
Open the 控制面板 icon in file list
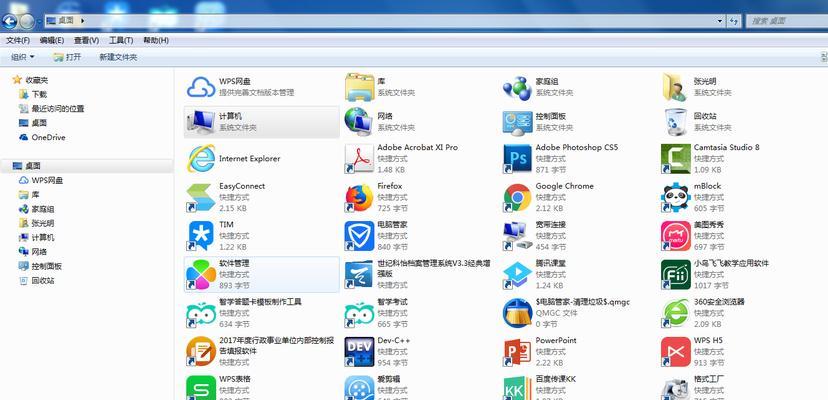click(517, 123)
